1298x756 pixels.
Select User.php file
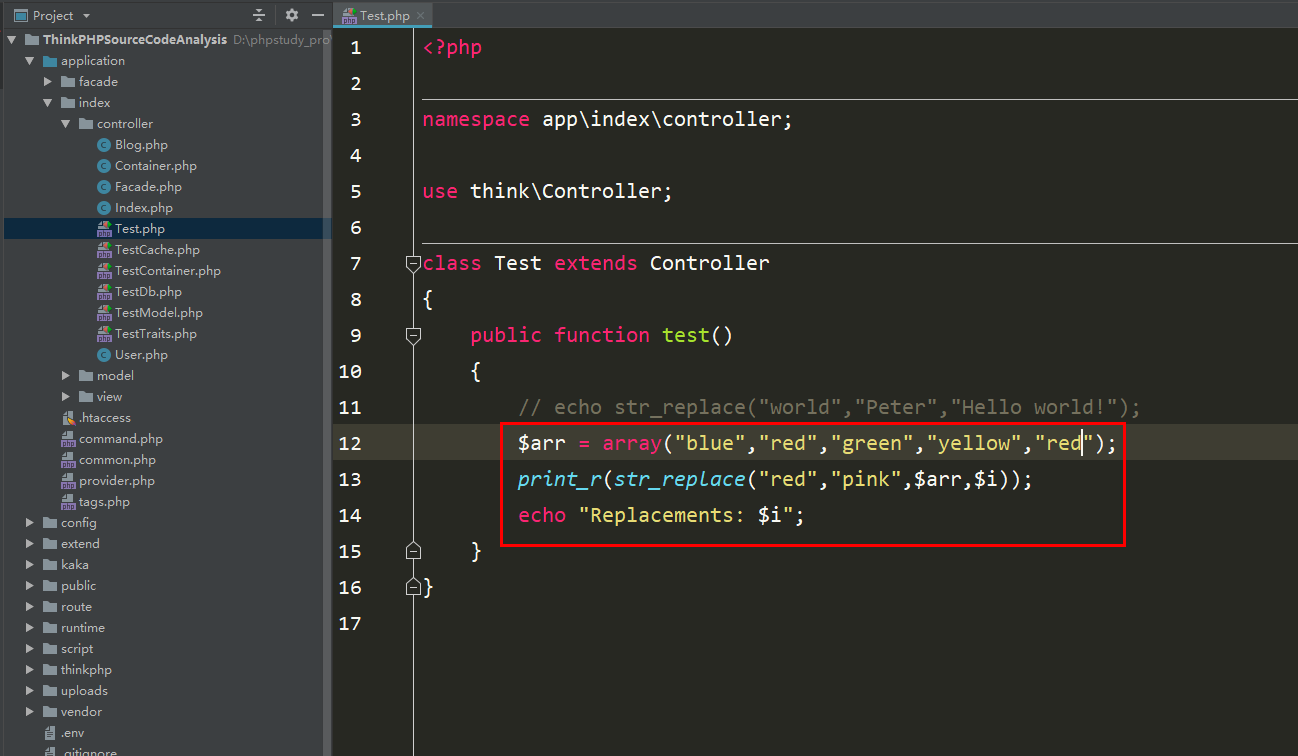pyautogui.click(x=141, y=355)
